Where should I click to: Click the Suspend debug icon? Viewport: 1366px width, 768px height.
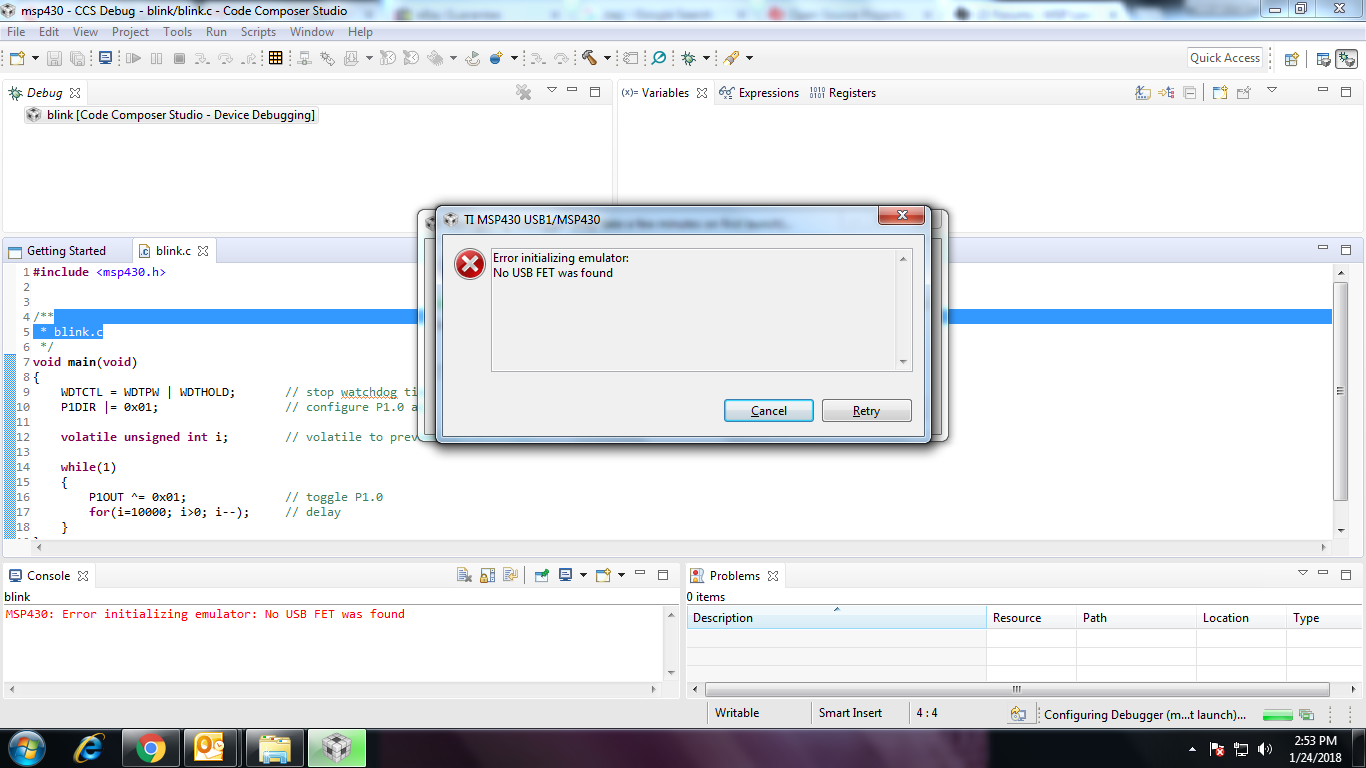tap(156, 58)
